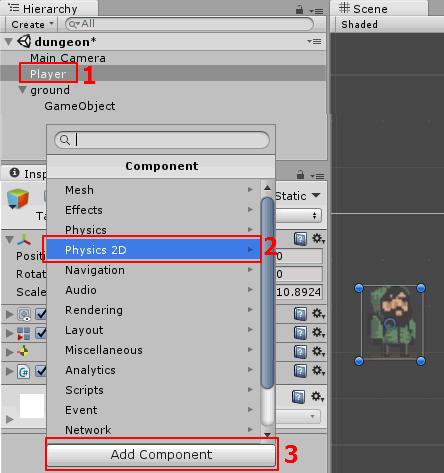Open the Mesh component submenu
Viewport: 444px width, 473px height.
point(153,190)
